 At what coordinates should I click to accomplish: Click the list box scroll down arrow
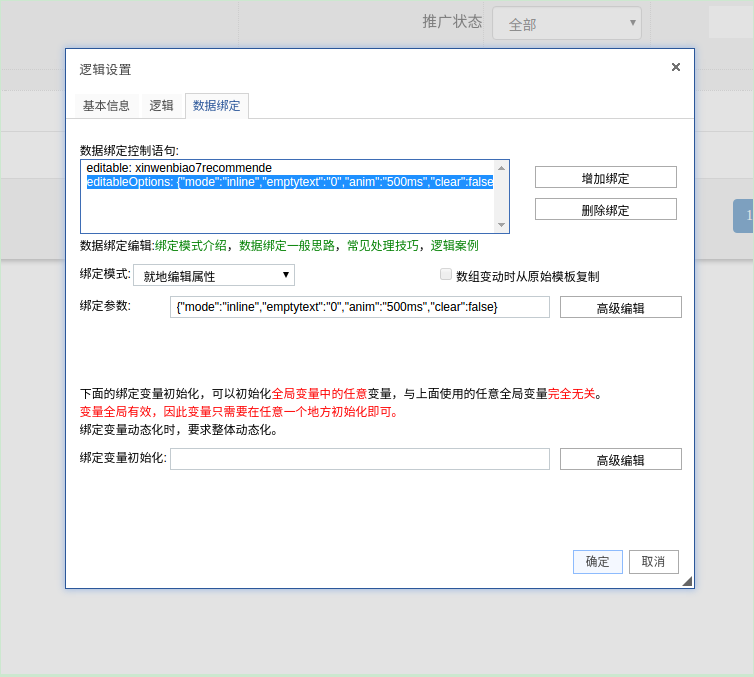pyautogui.click(x=502, y=225)
